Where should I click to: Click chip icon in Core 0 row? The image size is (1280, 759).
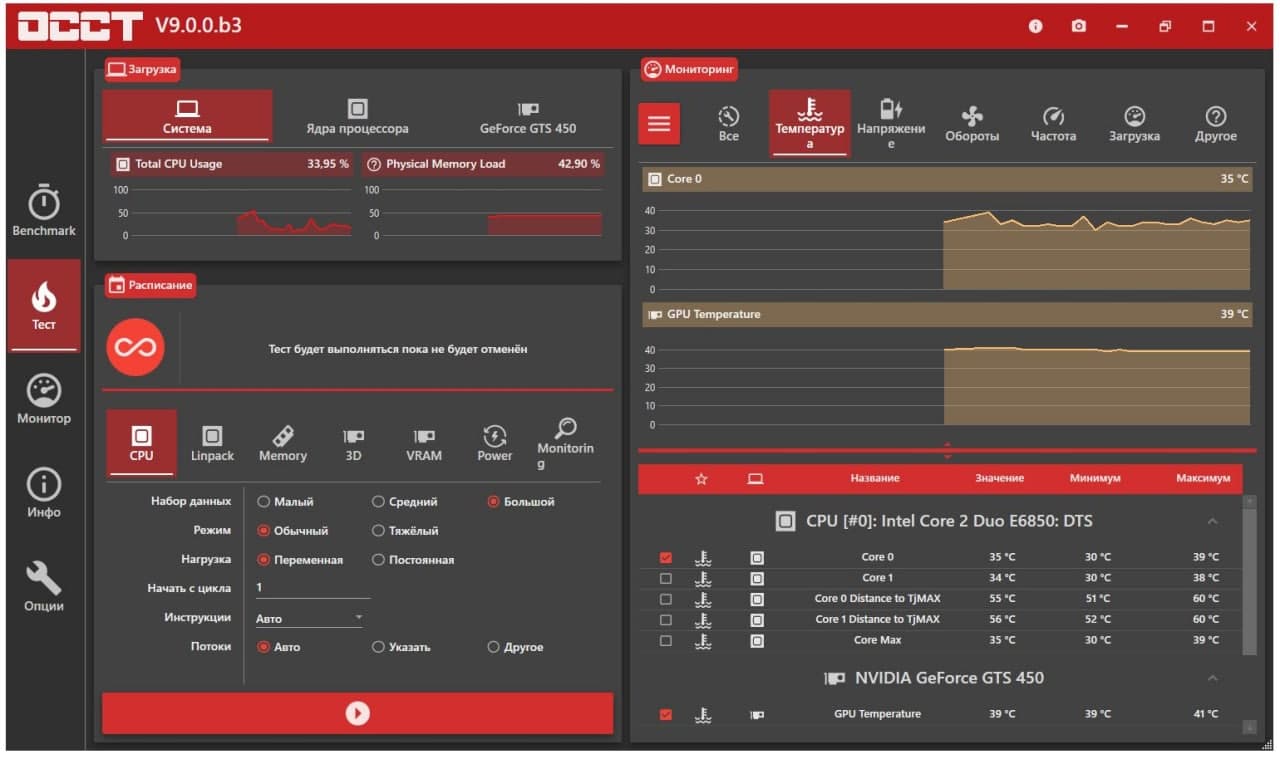(x=757, y=557)
